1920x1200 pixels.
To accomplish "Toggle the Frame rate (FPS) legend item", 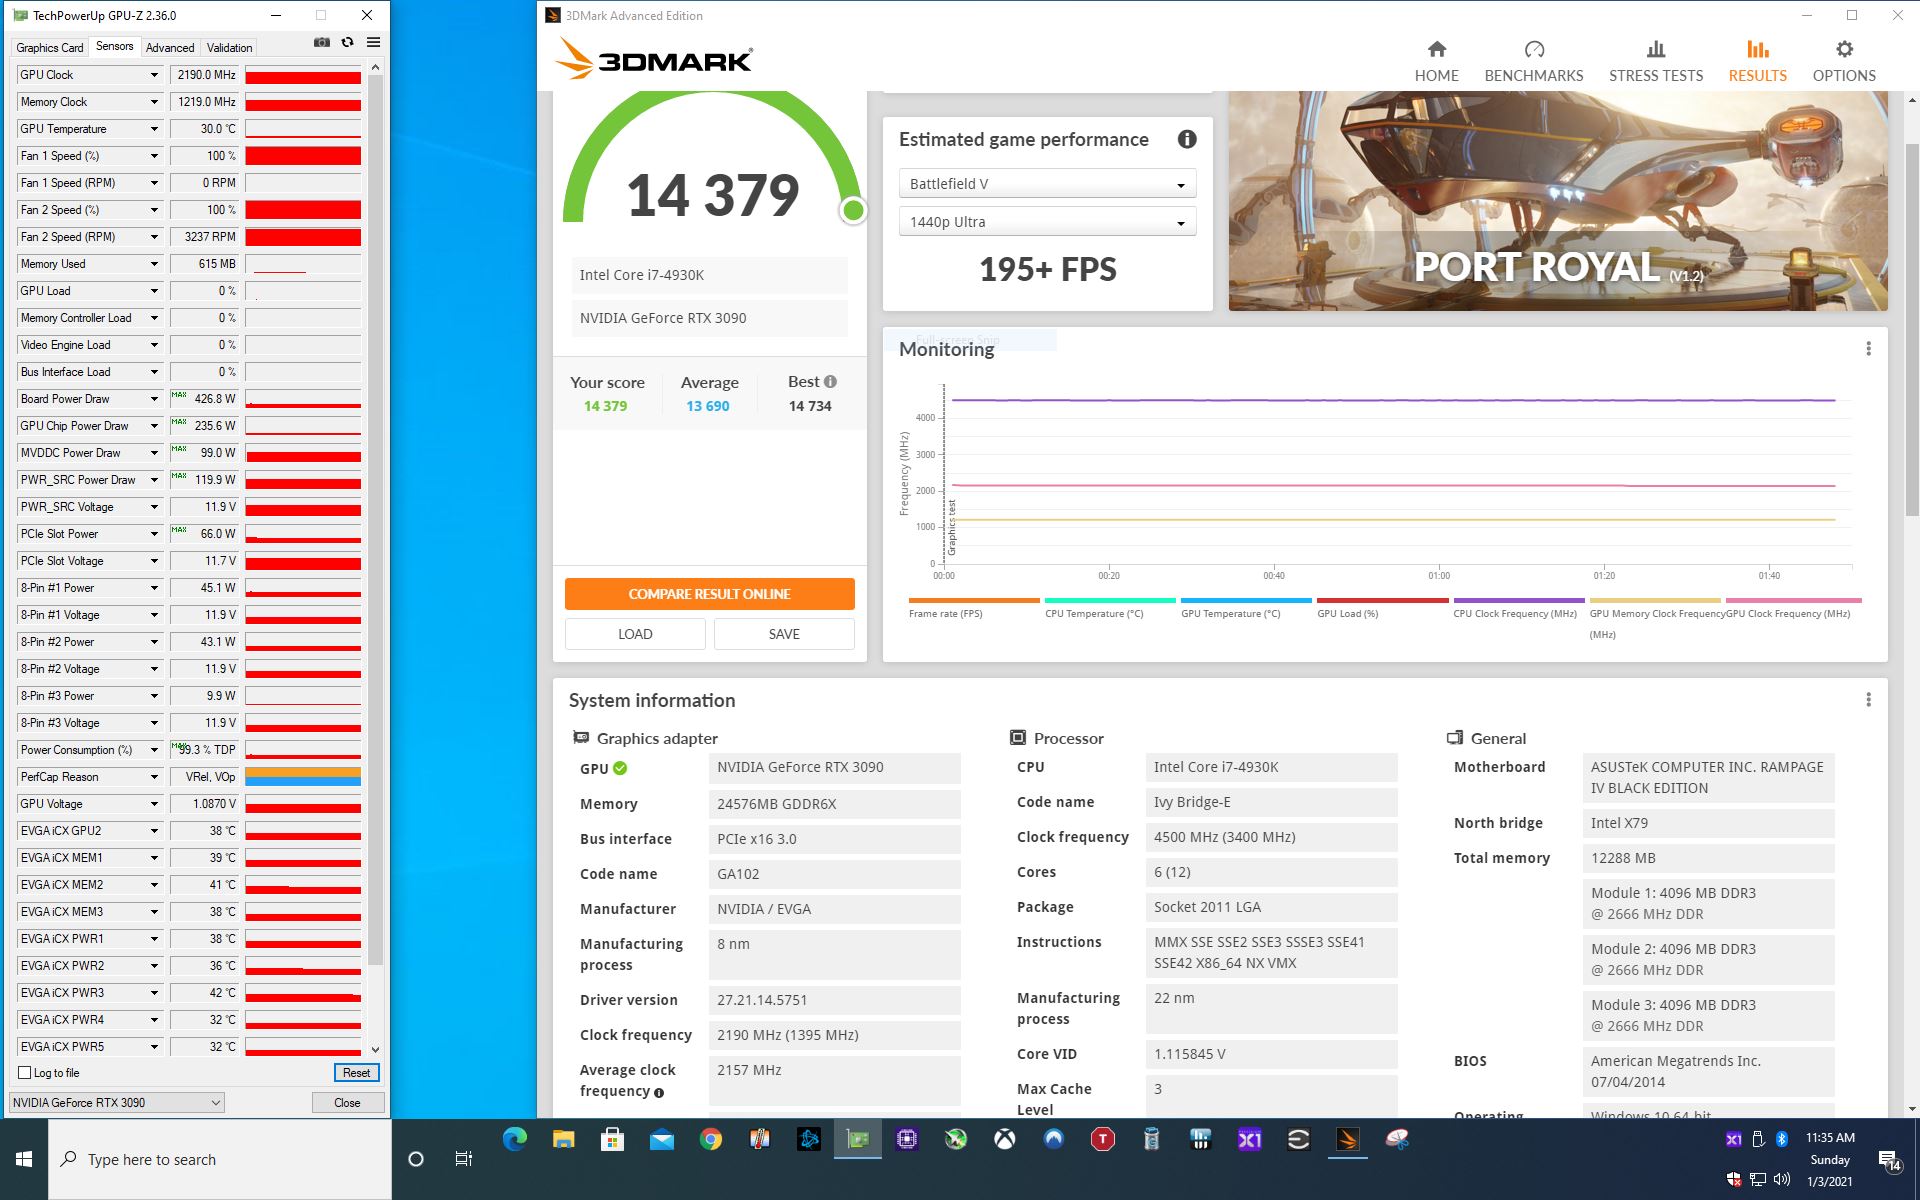I will [x=945, y=613].
